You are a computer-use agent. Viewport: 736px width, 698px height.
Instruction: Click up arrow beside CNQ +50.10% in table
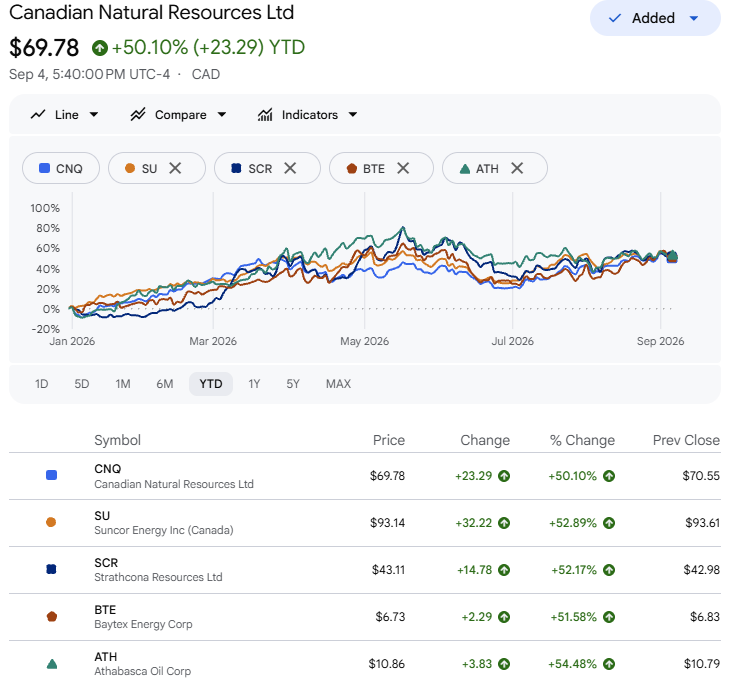click(609, 476)
